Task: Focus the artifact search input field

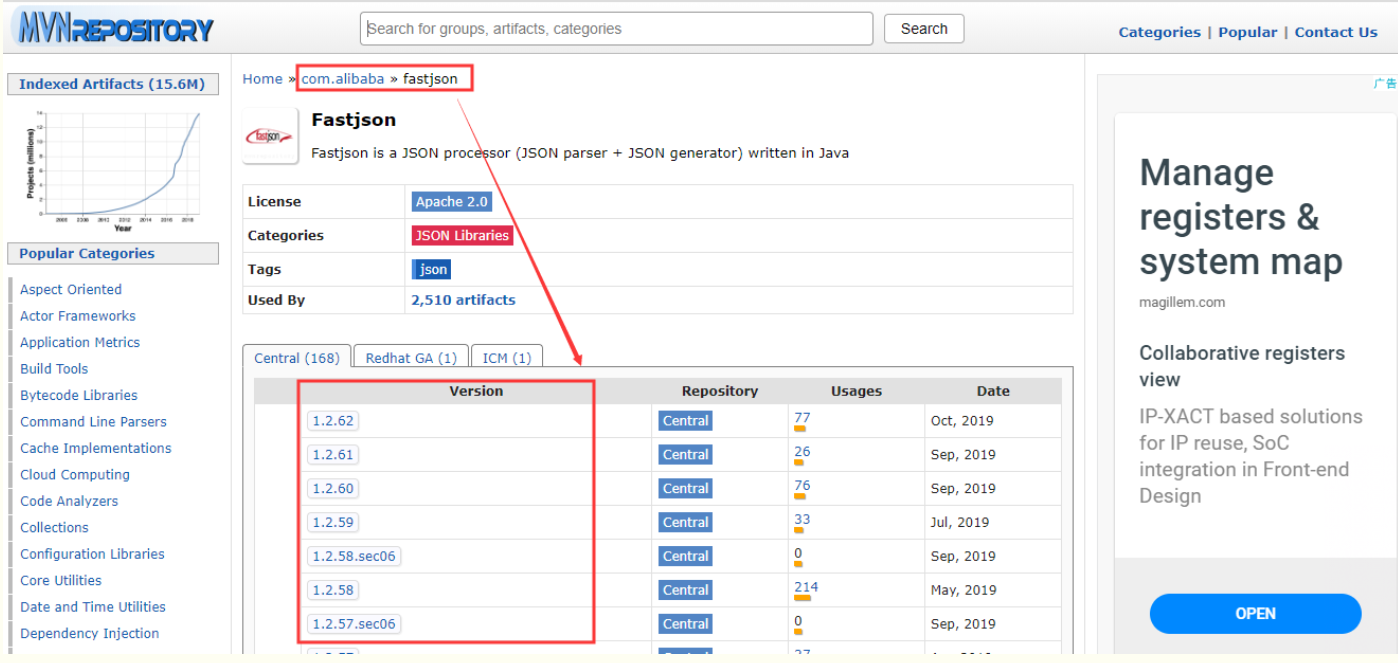Action: click(x=616, y=29)
